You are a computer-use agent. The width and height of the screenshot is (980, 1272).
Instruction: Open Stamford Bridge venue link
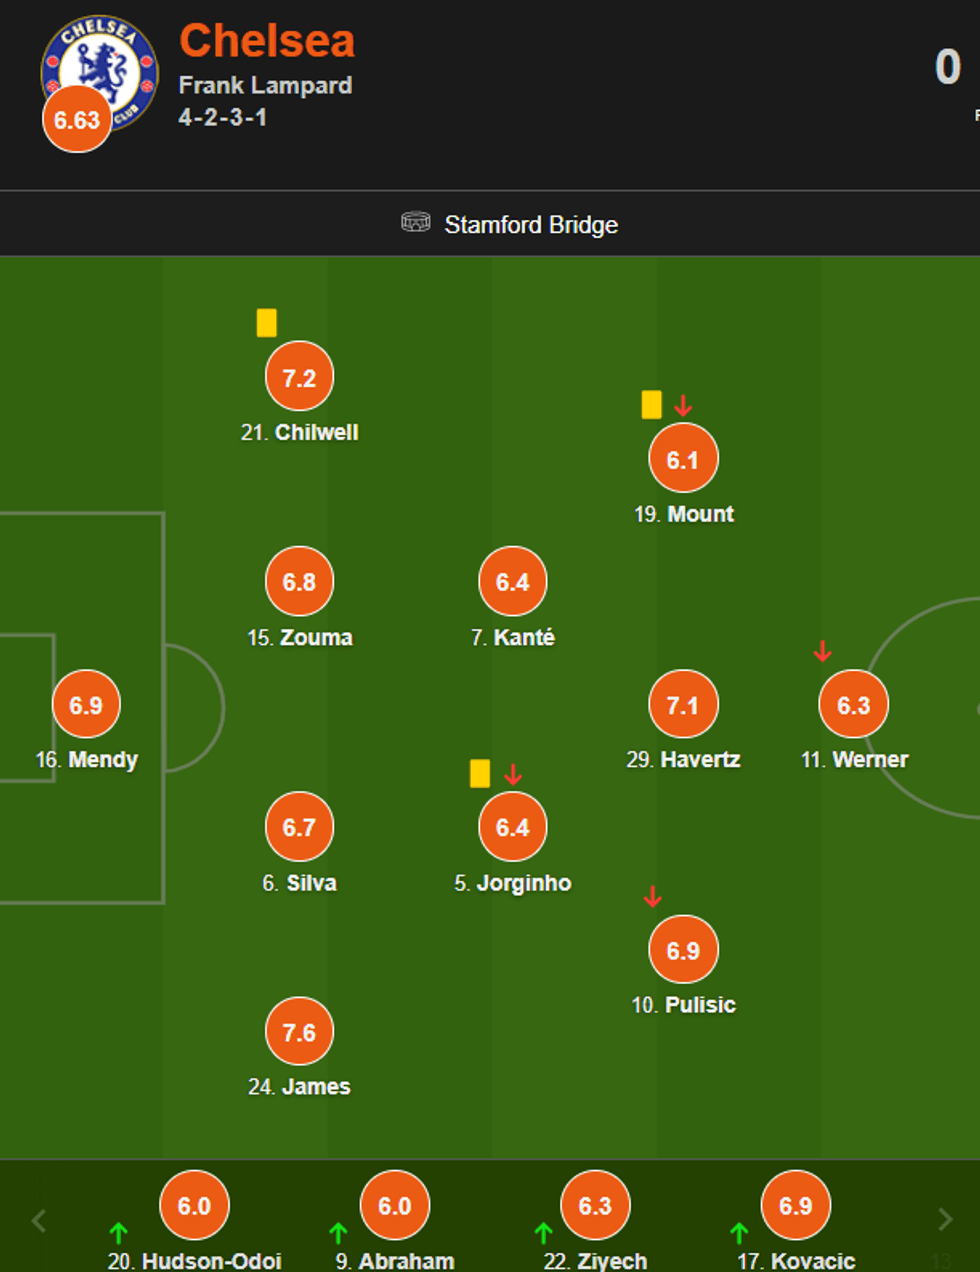[x=531, y=225]
